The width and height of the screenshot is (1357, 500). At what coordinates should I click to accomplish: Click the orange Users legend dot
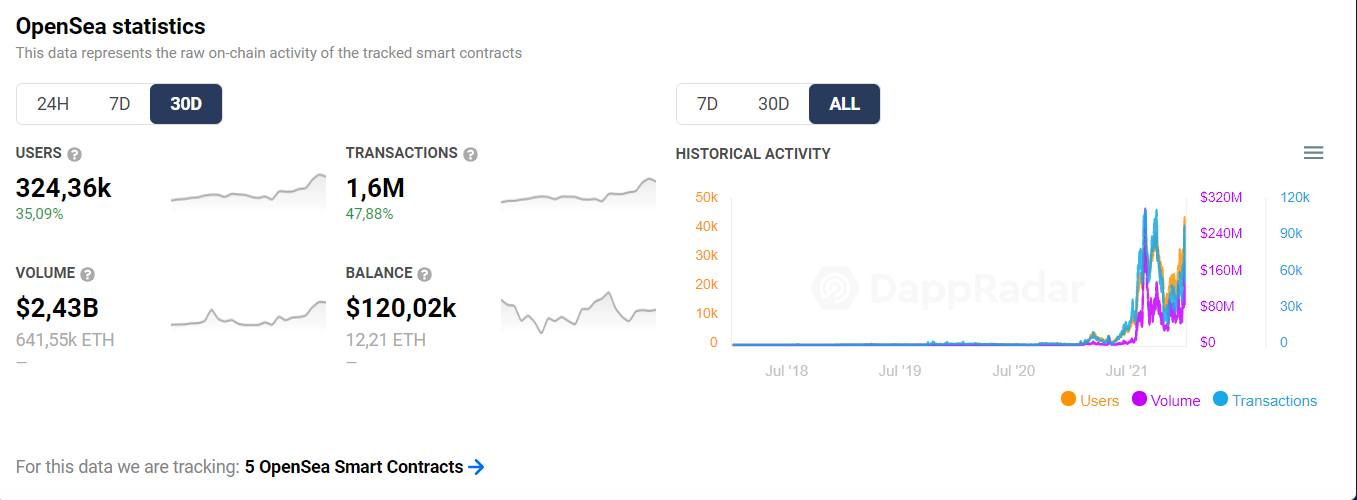pos(1068,399)
